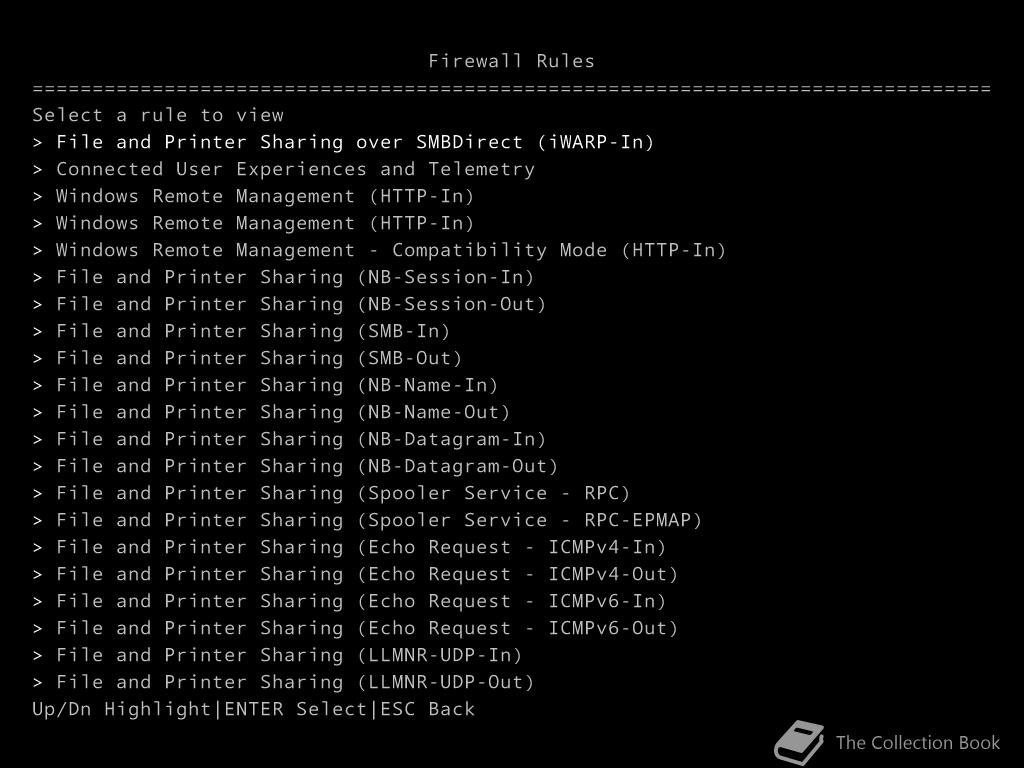Select Windows Remote Management Compatibility Mode rule
Viewport: 1024px width, 768px height.
coord(390,250)
